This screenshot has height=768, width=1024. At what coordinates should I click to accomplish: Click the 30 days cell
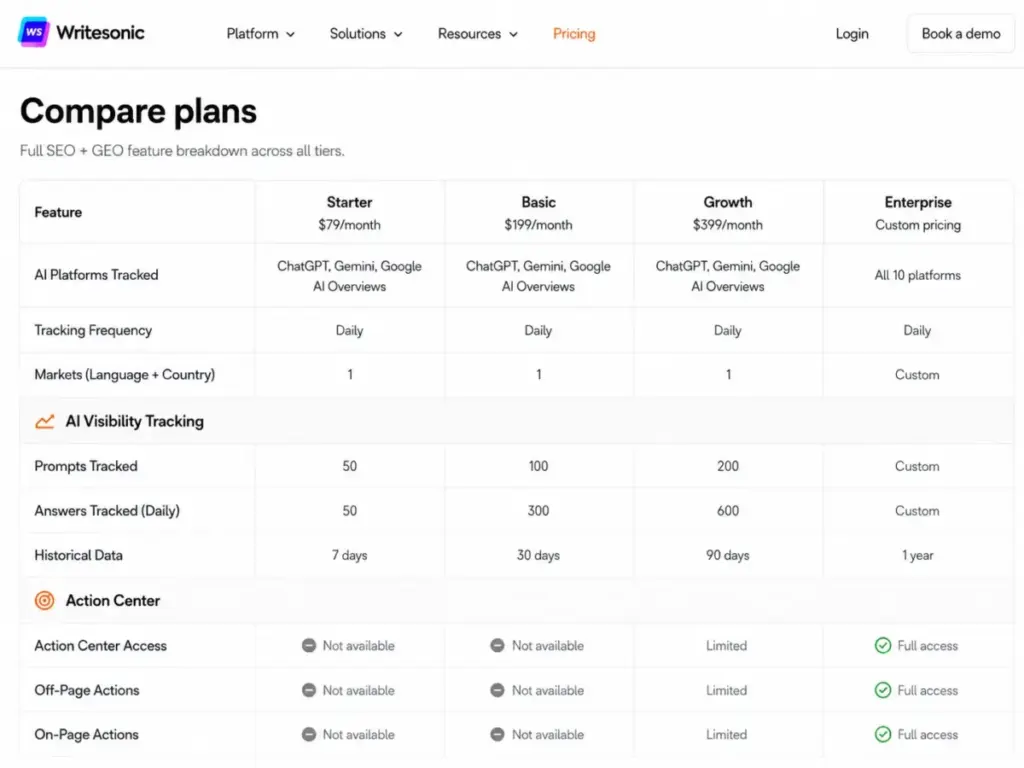pos(538,555)
